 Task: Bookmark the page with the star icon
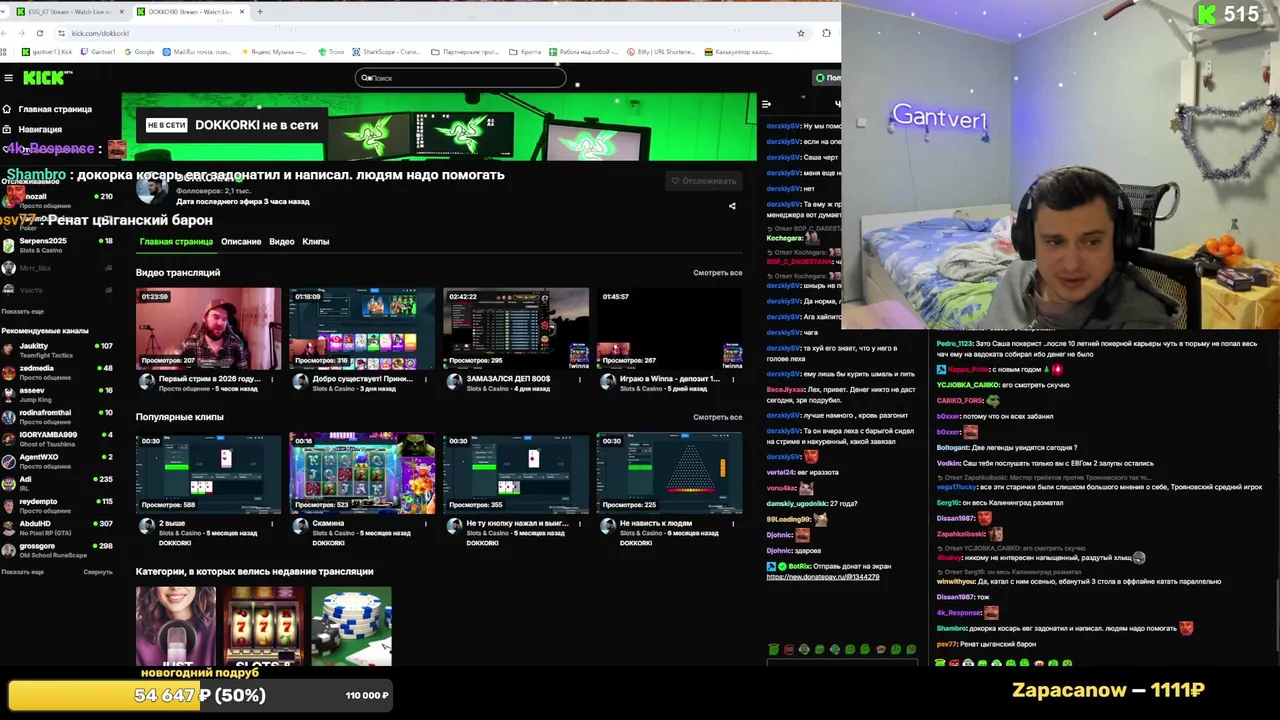(x=801, y=33)
